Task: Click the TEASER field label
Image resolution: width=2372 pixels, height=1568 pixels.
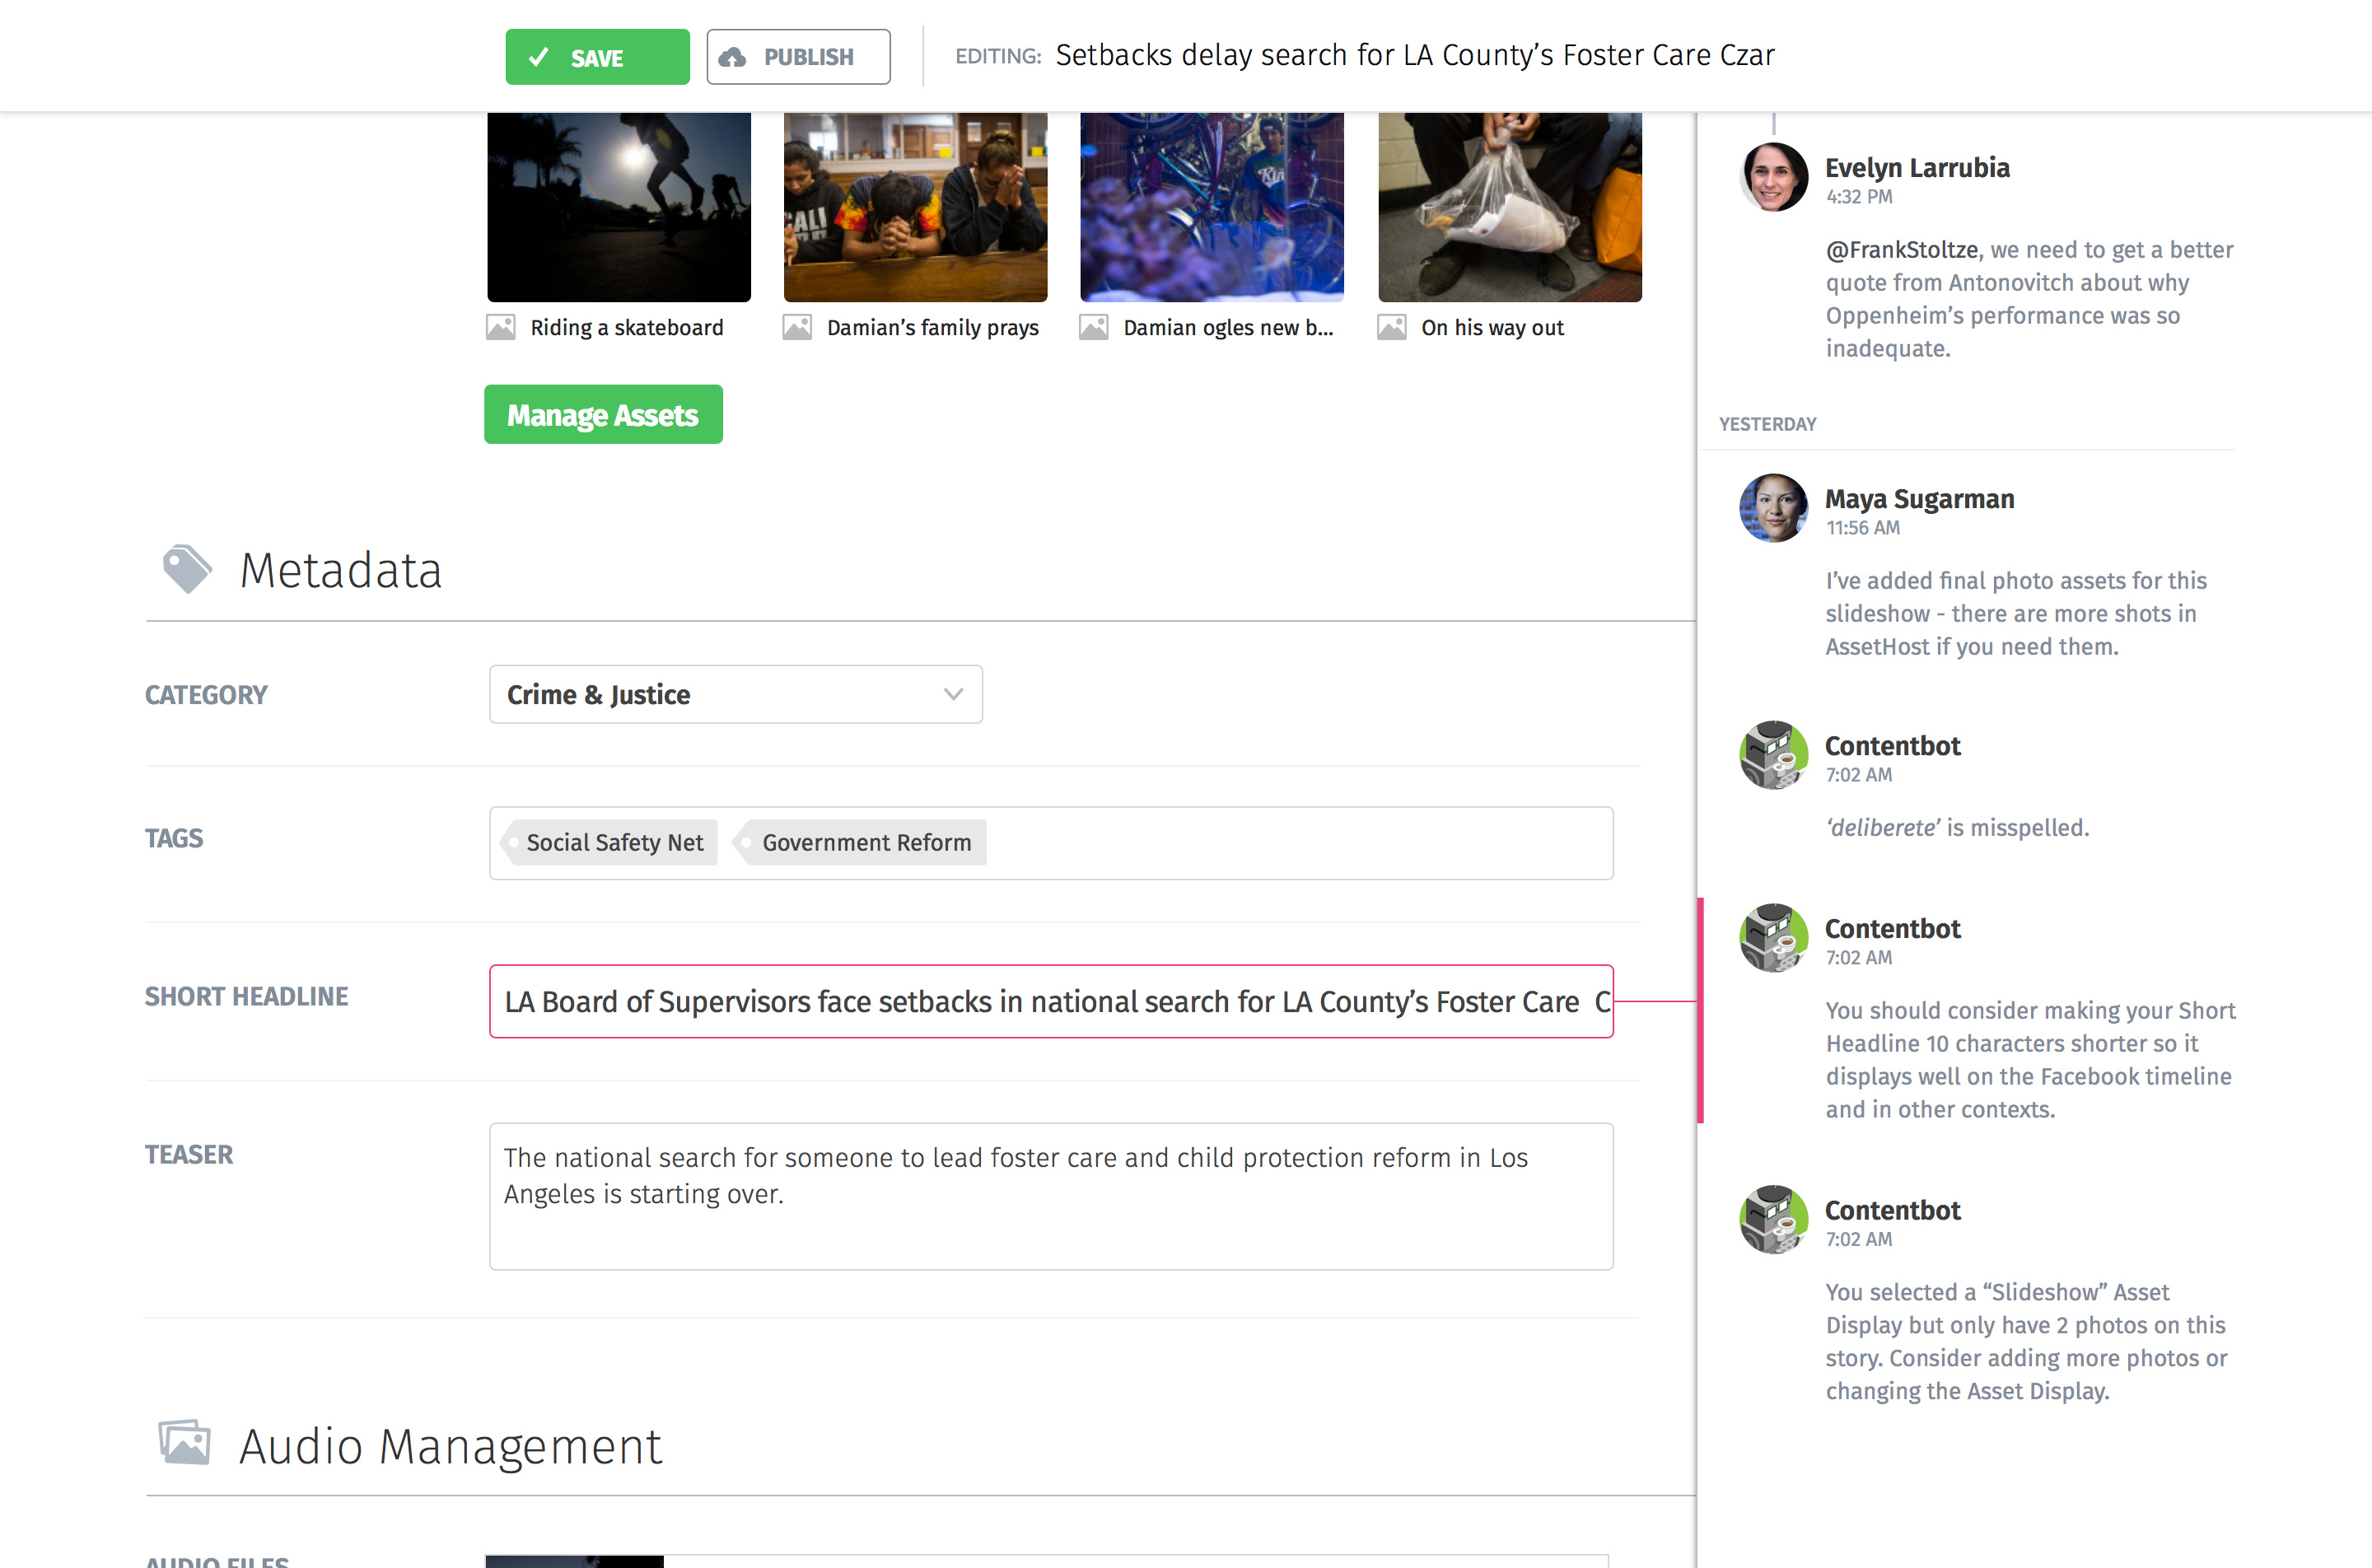Action: point(188,1154)
